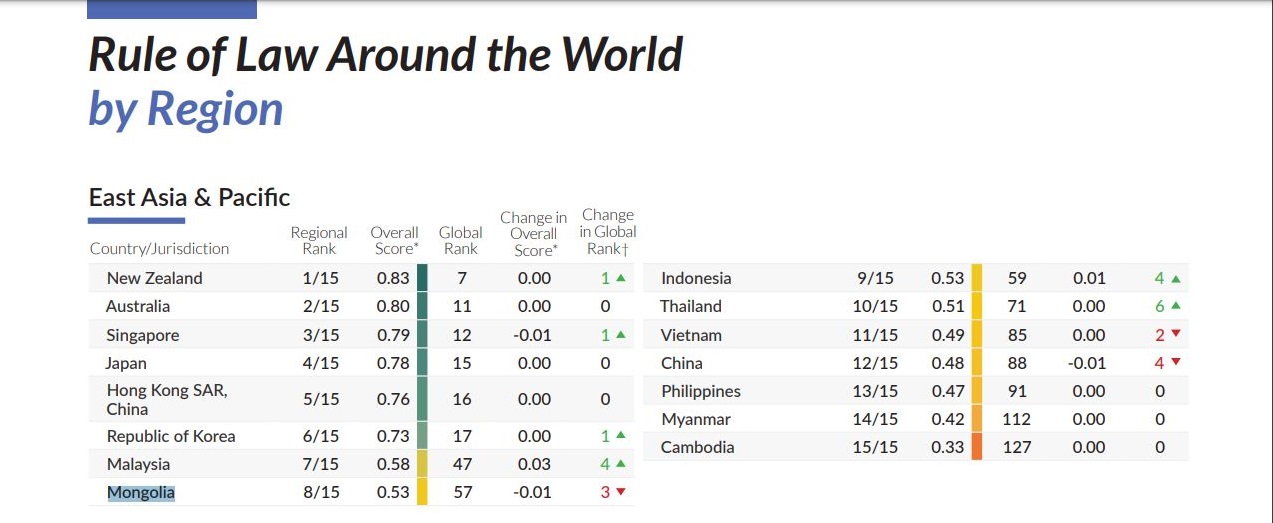Click the red down arrow in Vietnam row
Image resolution: width=1273 pixels, height=523 pixels.
1176,335
